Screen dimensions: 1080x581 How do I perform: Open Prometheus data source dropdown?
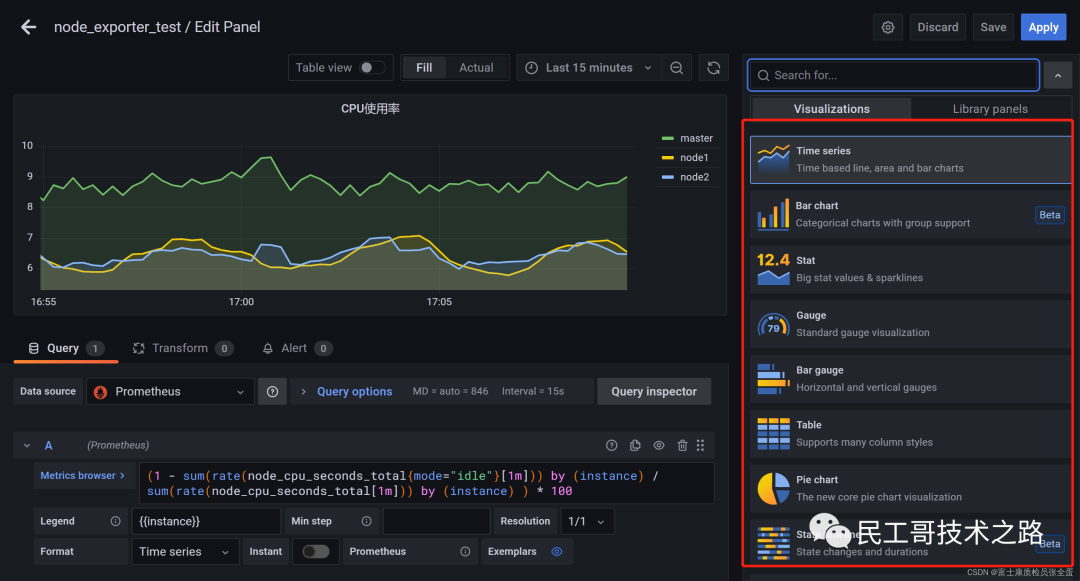click(170, 392)
